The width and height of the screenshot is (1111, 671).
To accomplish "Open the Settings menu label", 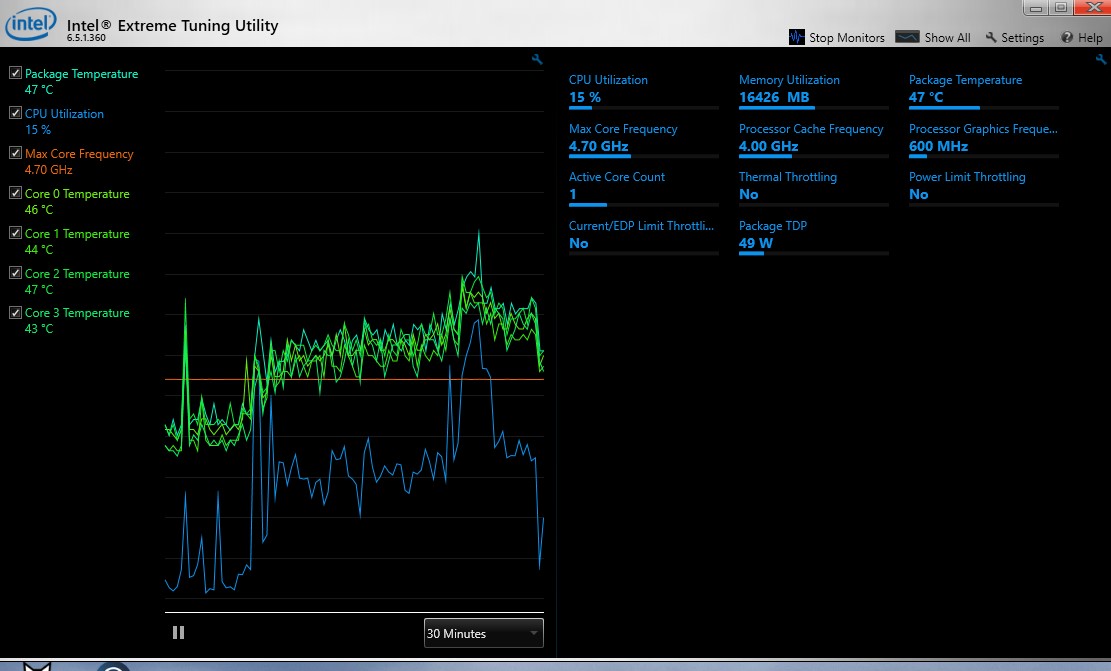I will tap(1022, 38).
